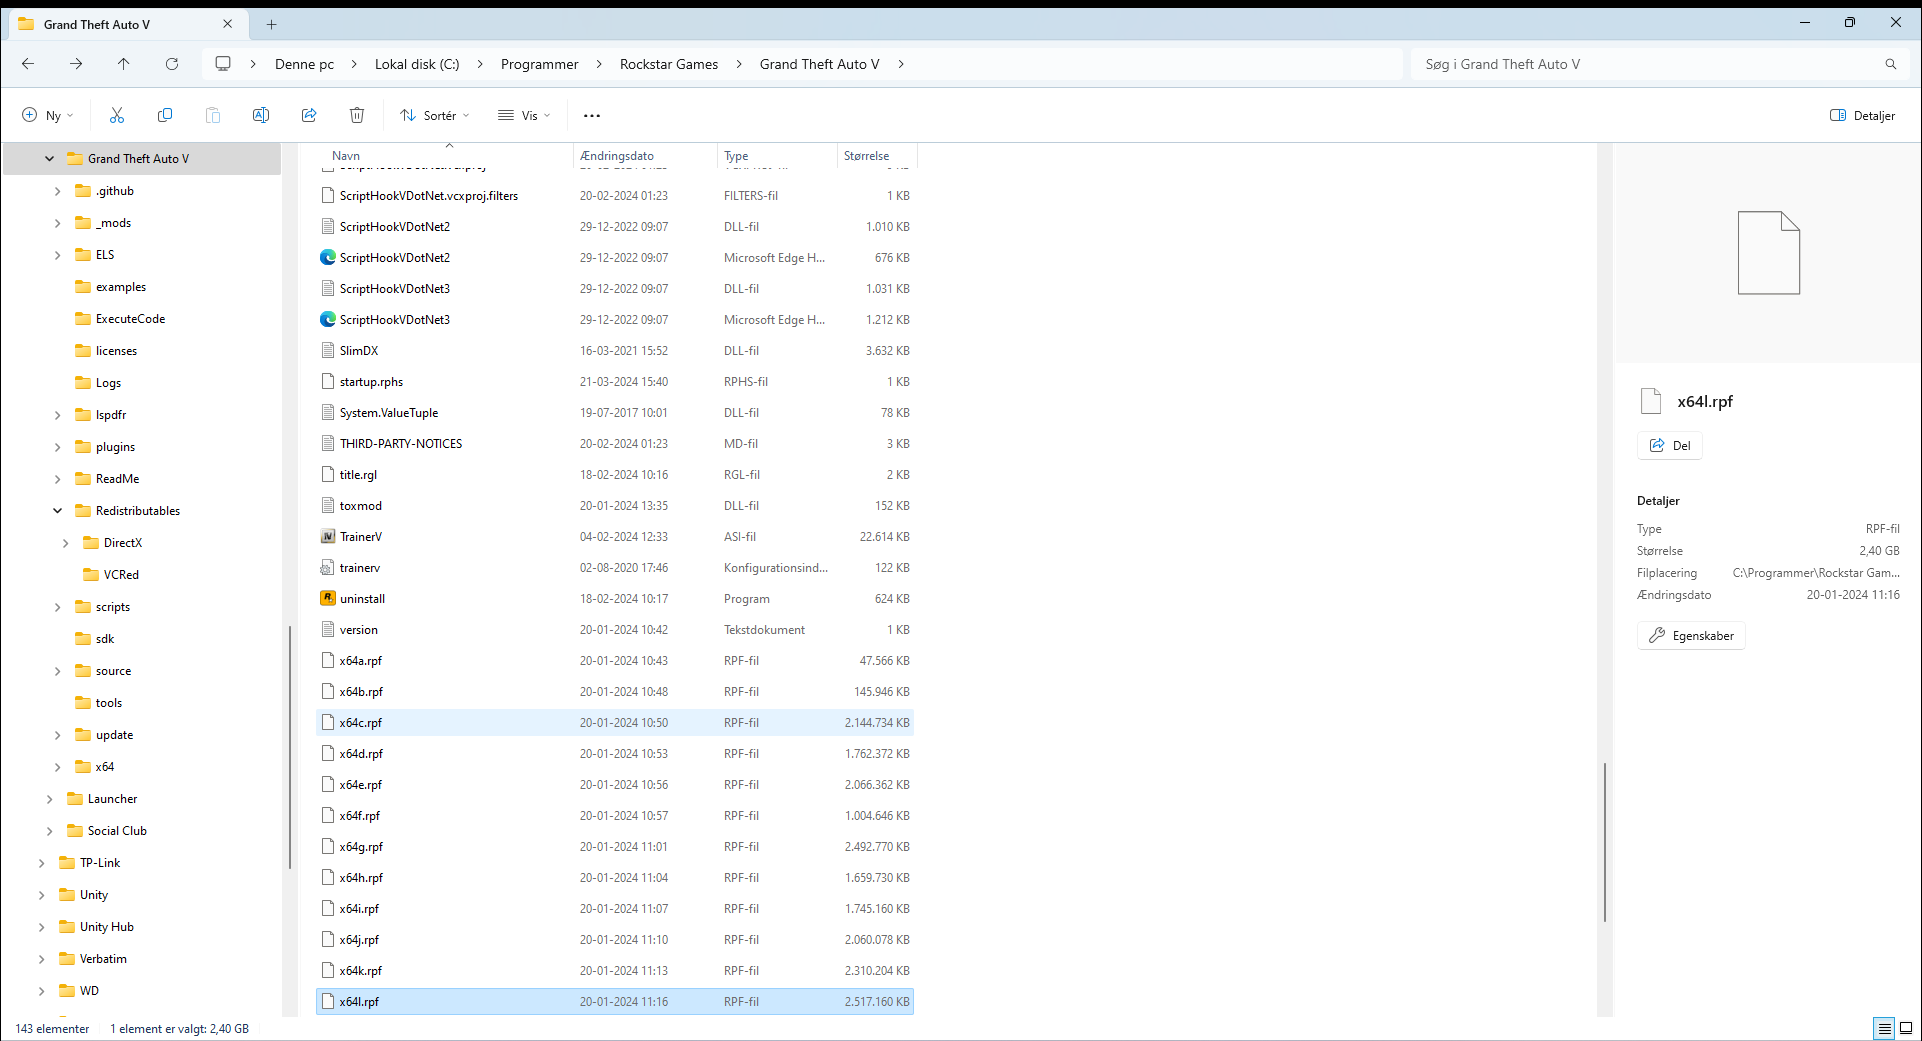Open new tab with plus button
Image resolution: width=1922 pixels, height=1041 pixels.
tap(272, 24)
